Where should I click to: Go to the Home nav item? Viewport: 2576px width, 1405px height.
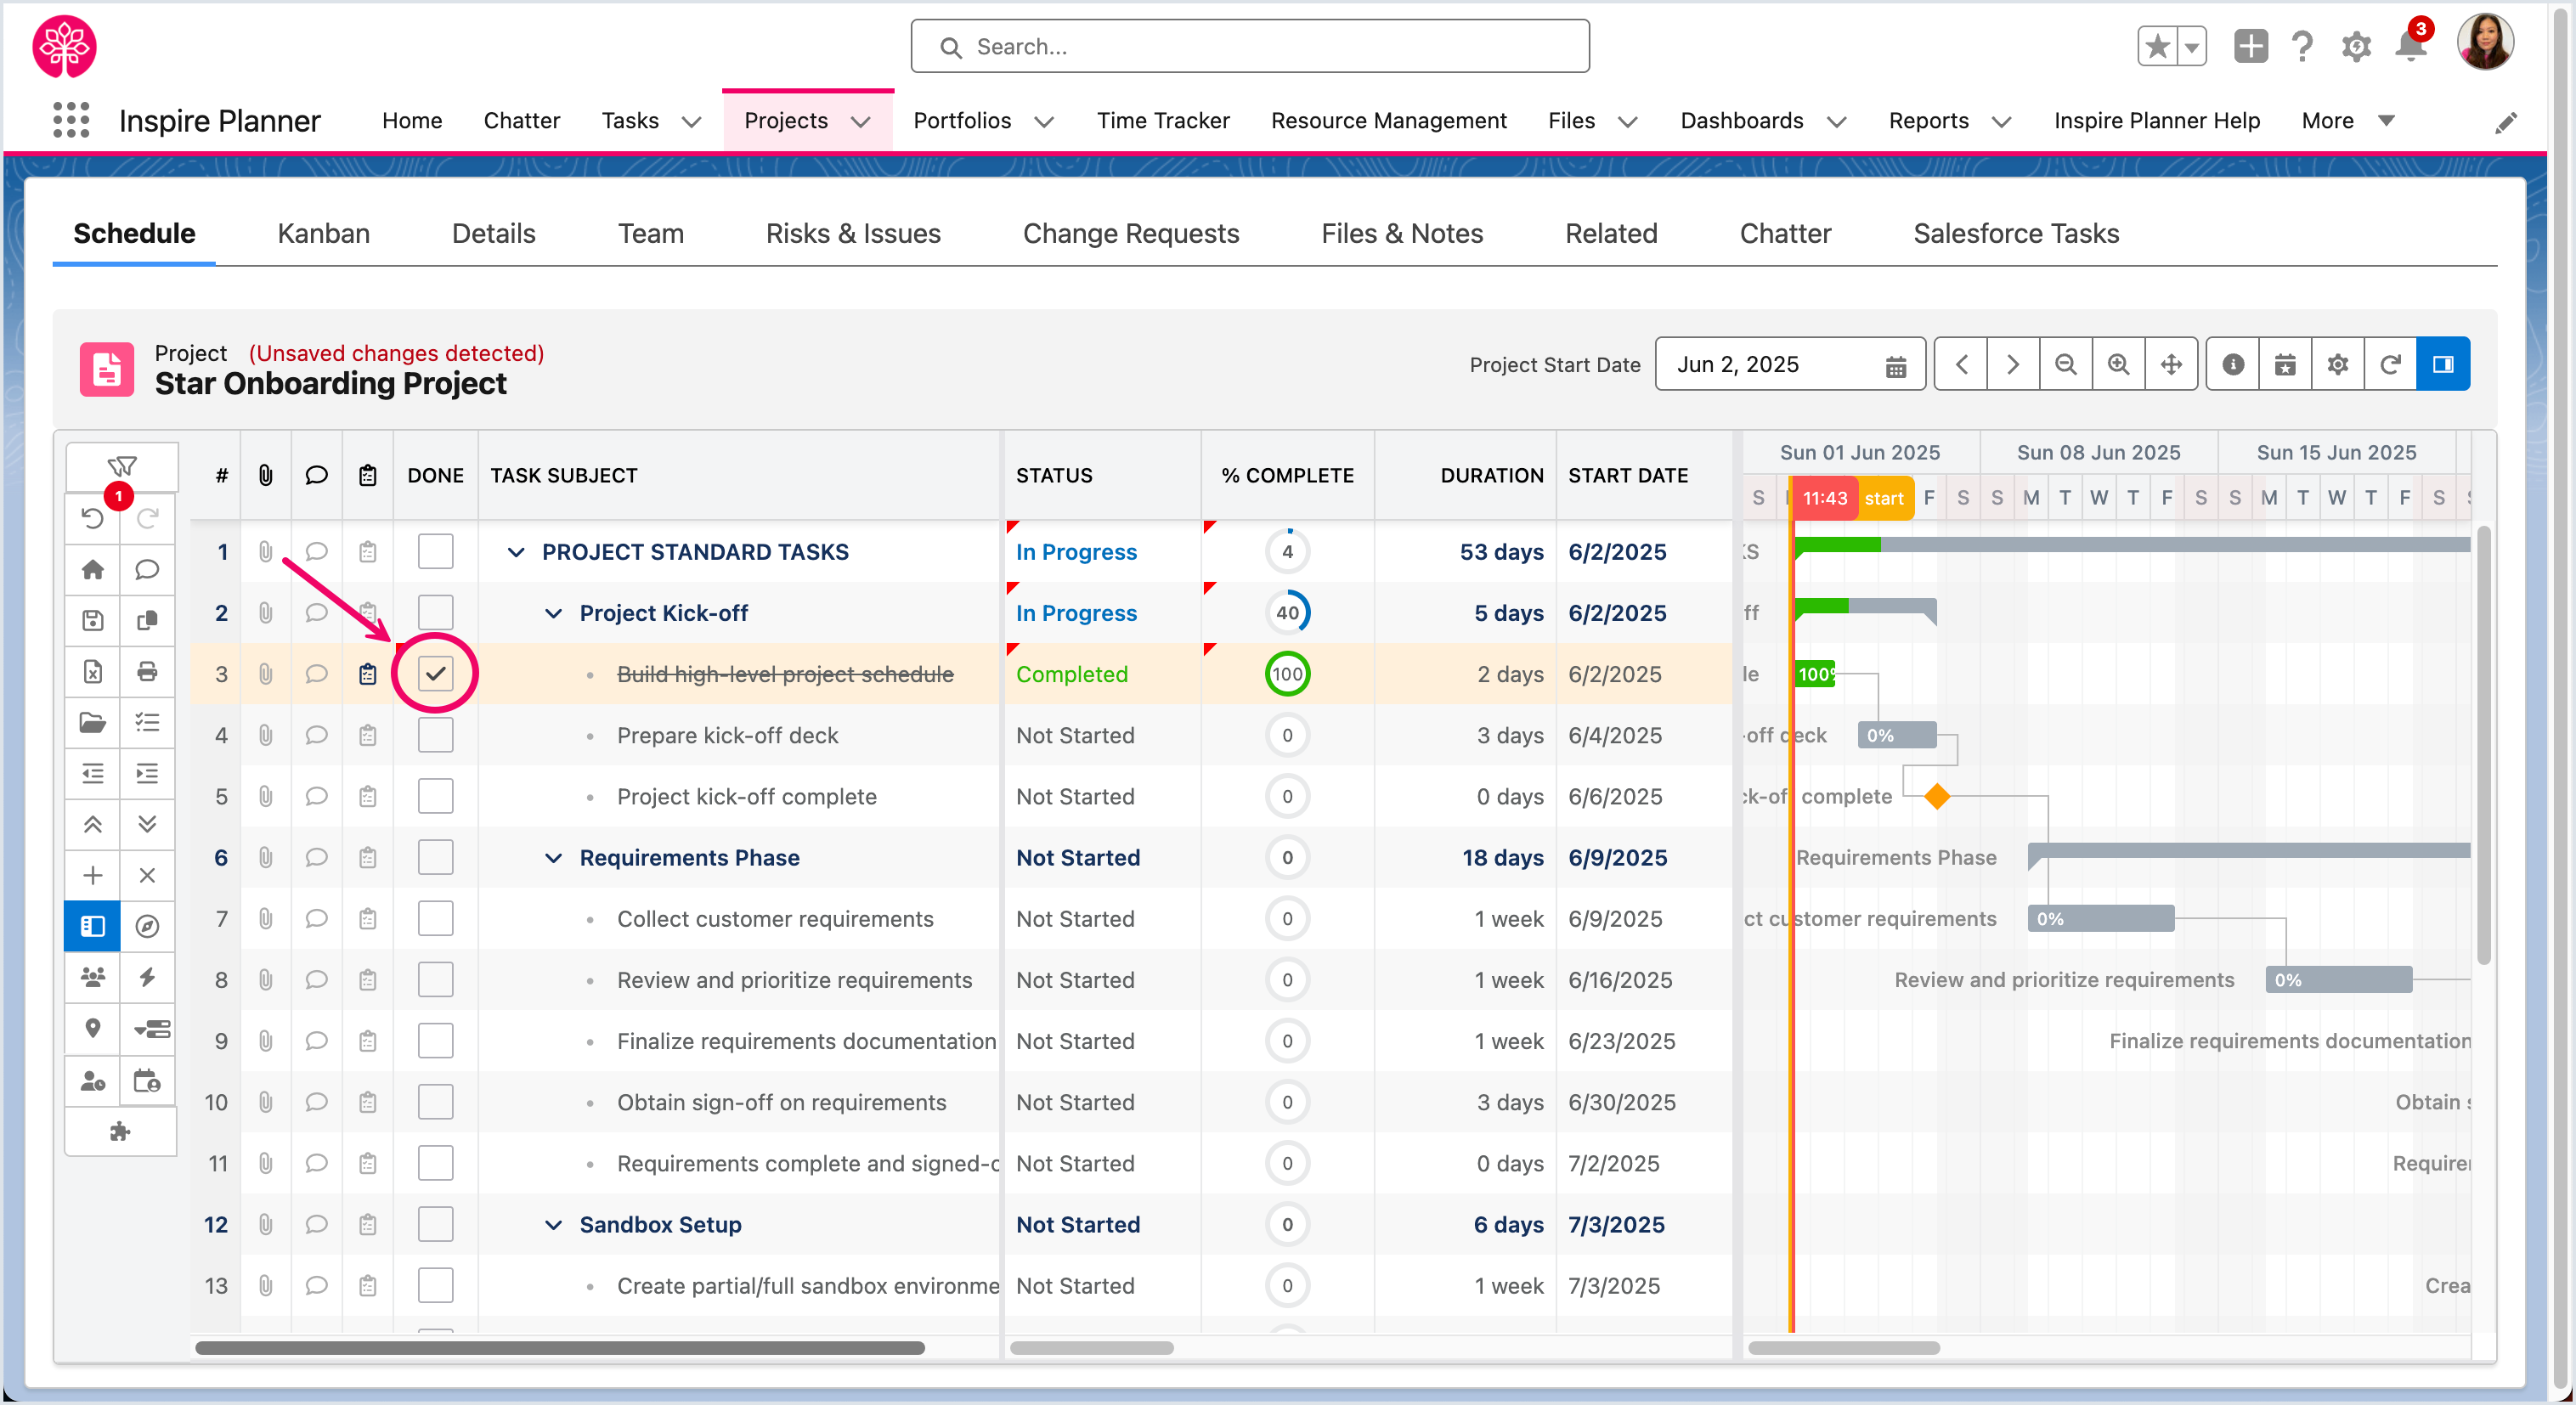point(412,120)
